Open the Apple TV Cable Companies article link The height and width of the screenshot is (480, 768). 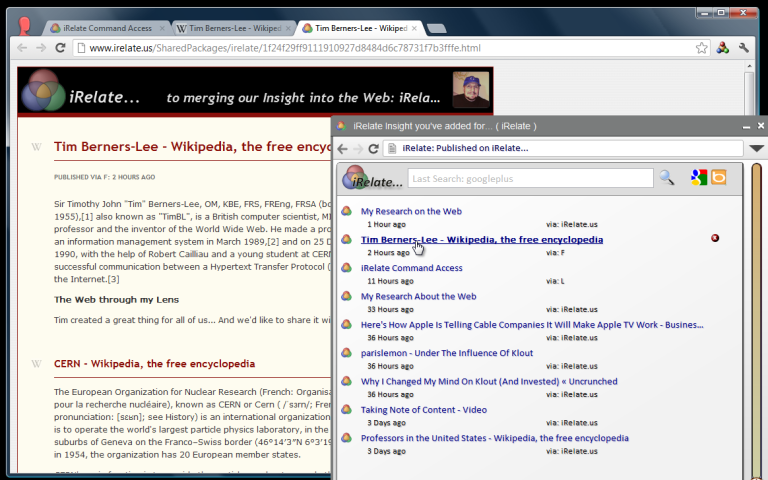(532, 325)
